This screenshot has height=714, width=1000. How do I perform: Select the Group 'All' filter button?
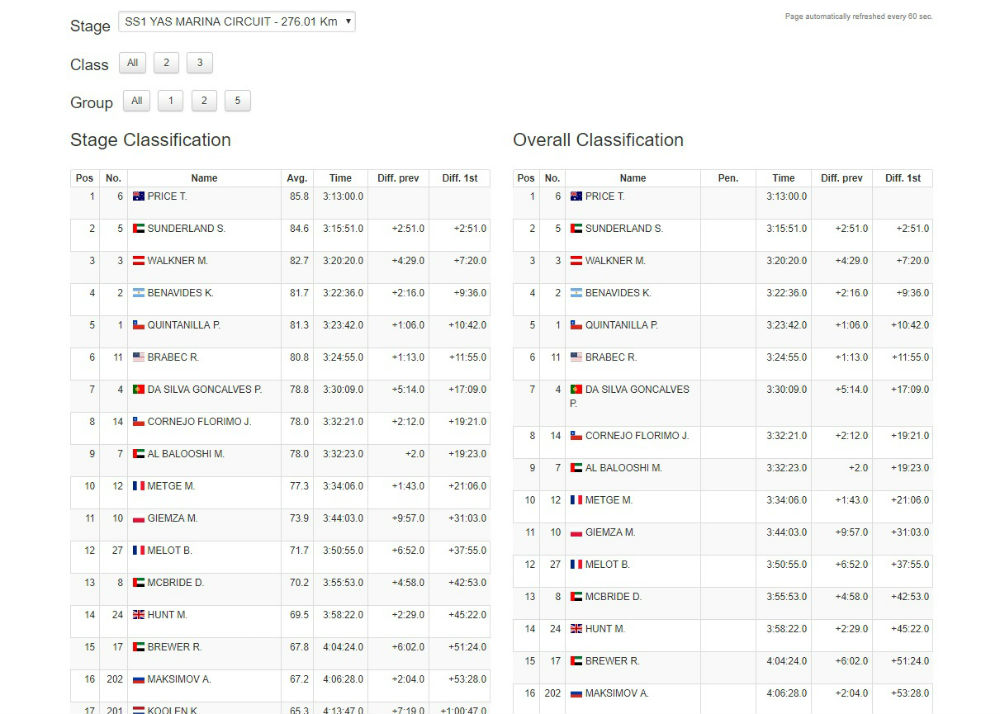[x=137, y=101]
